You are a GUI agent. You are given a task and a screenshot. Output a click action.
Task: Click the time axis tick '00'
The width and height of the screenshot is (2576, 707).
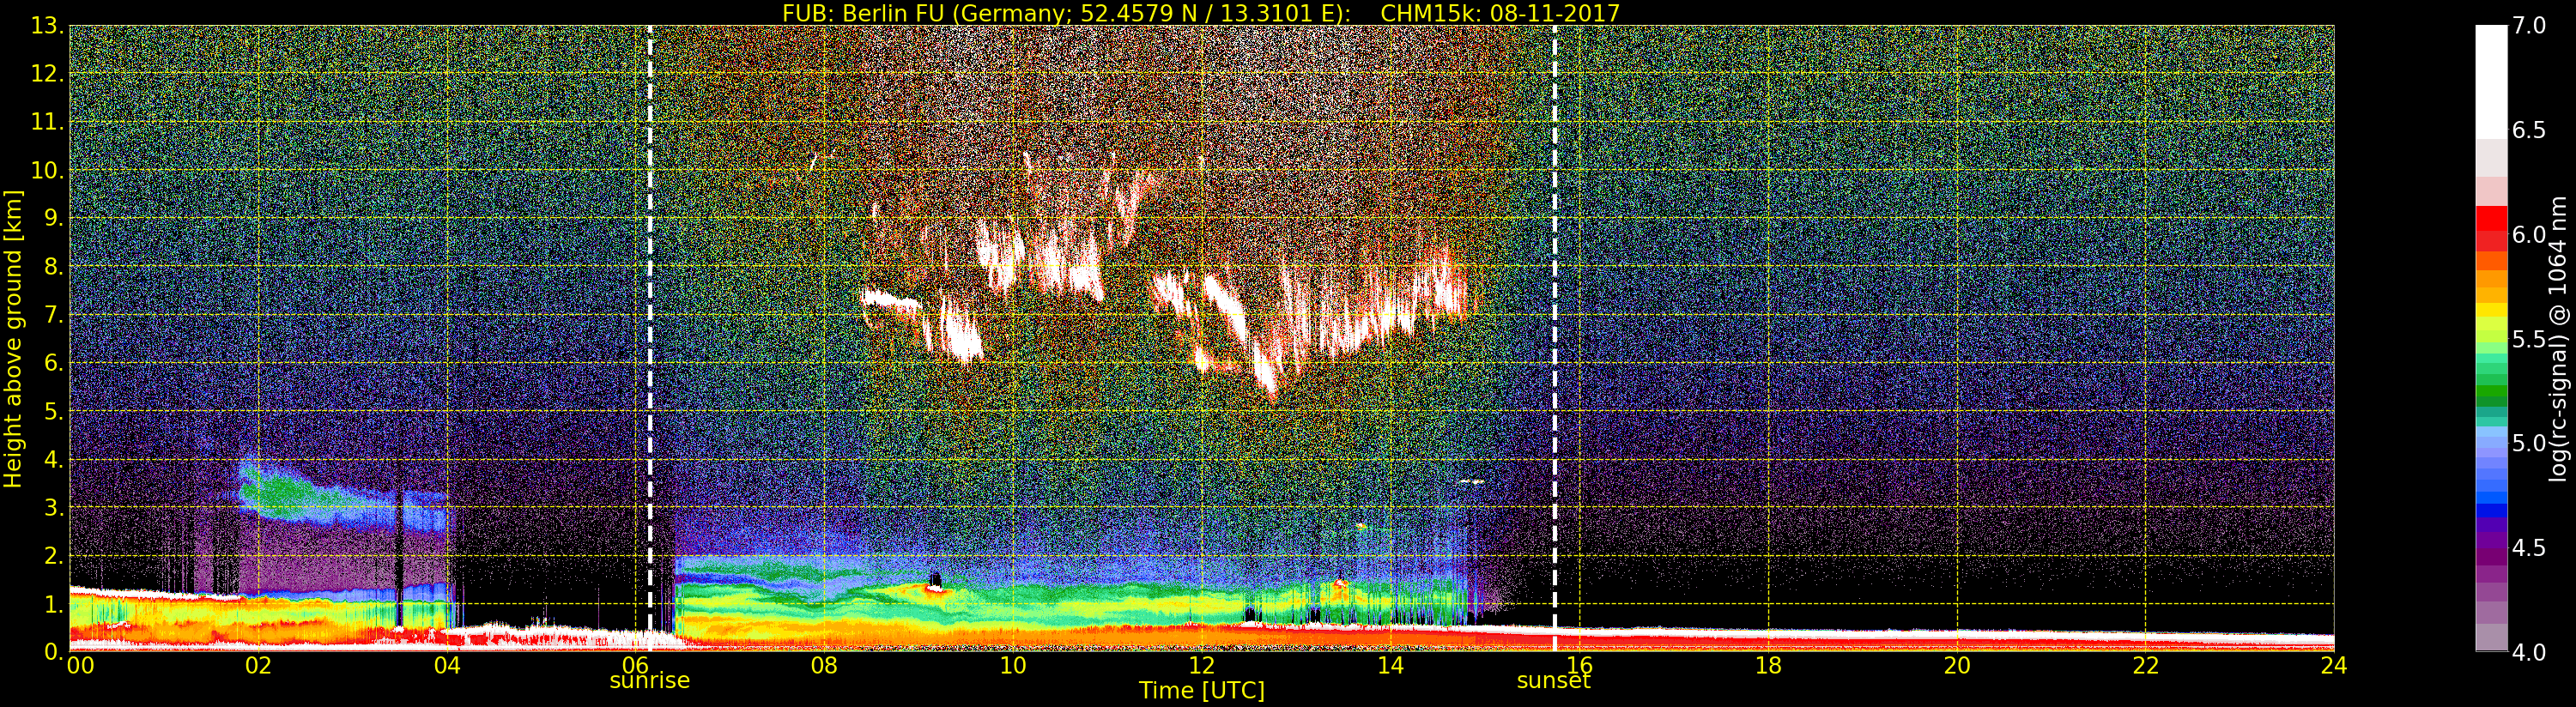[x=80, y=665]
